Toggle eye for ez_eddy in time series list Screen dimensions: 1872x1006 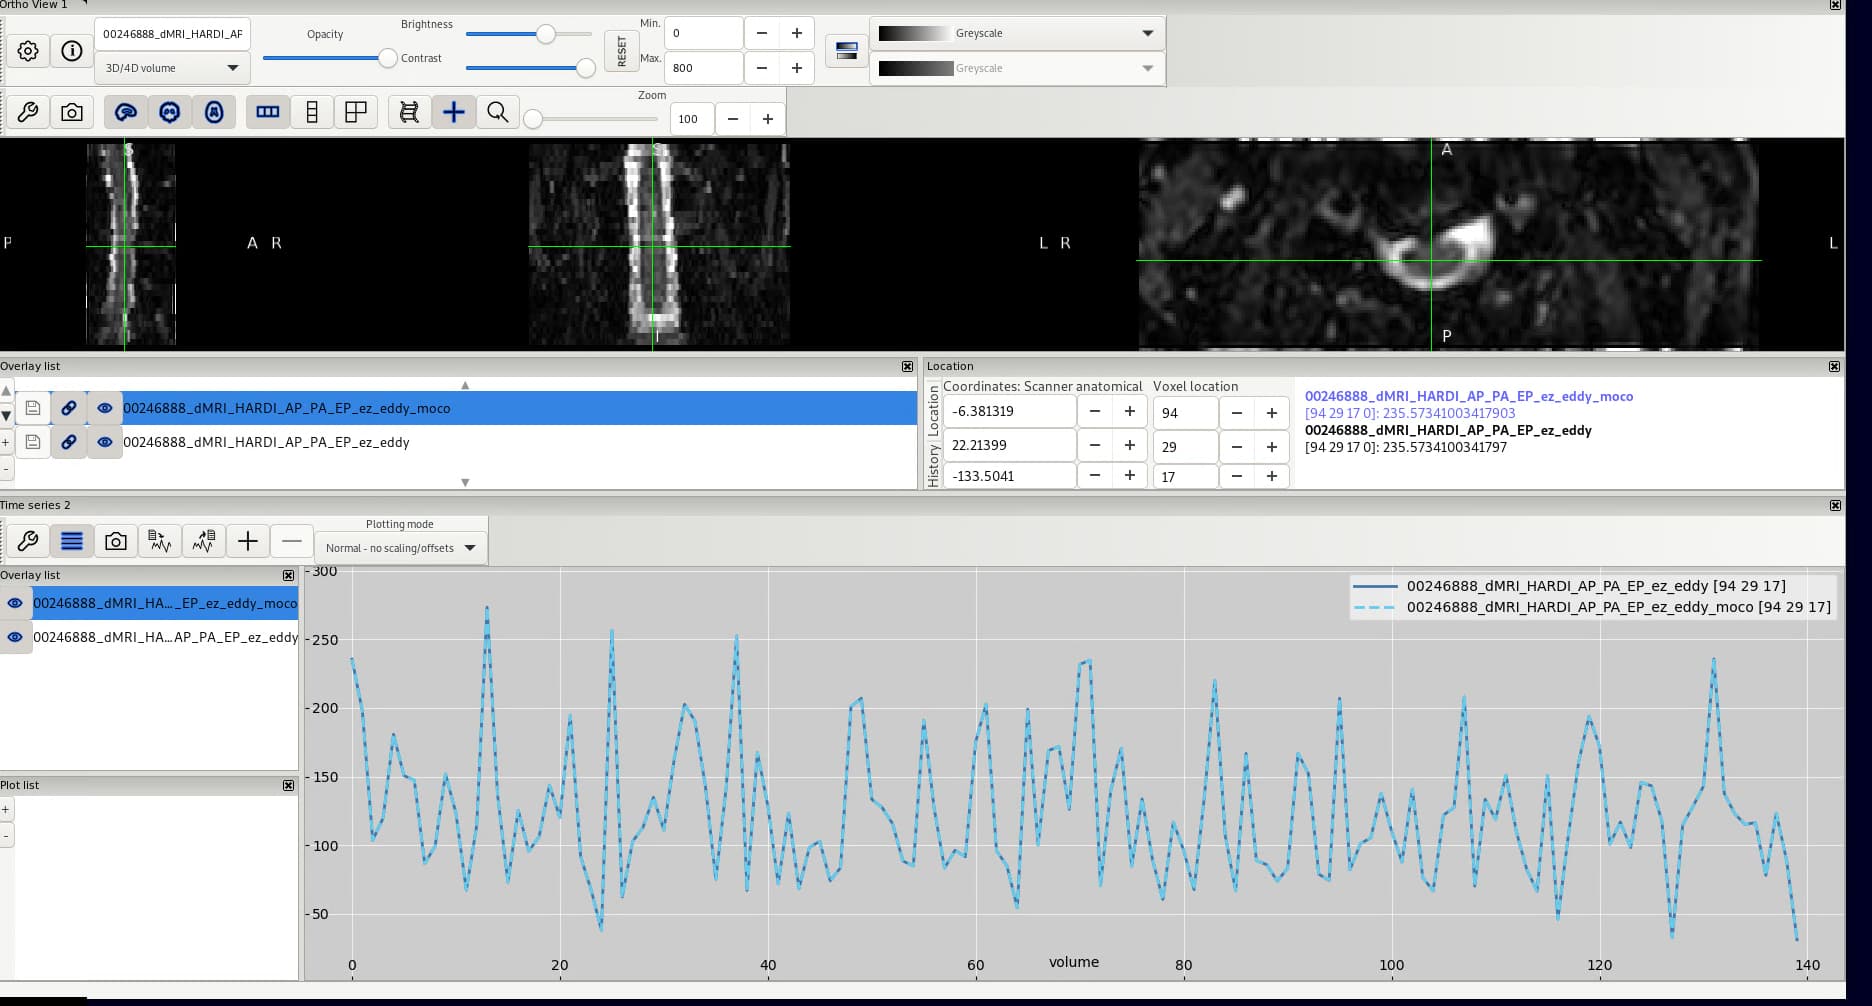[x=15, y=637]
